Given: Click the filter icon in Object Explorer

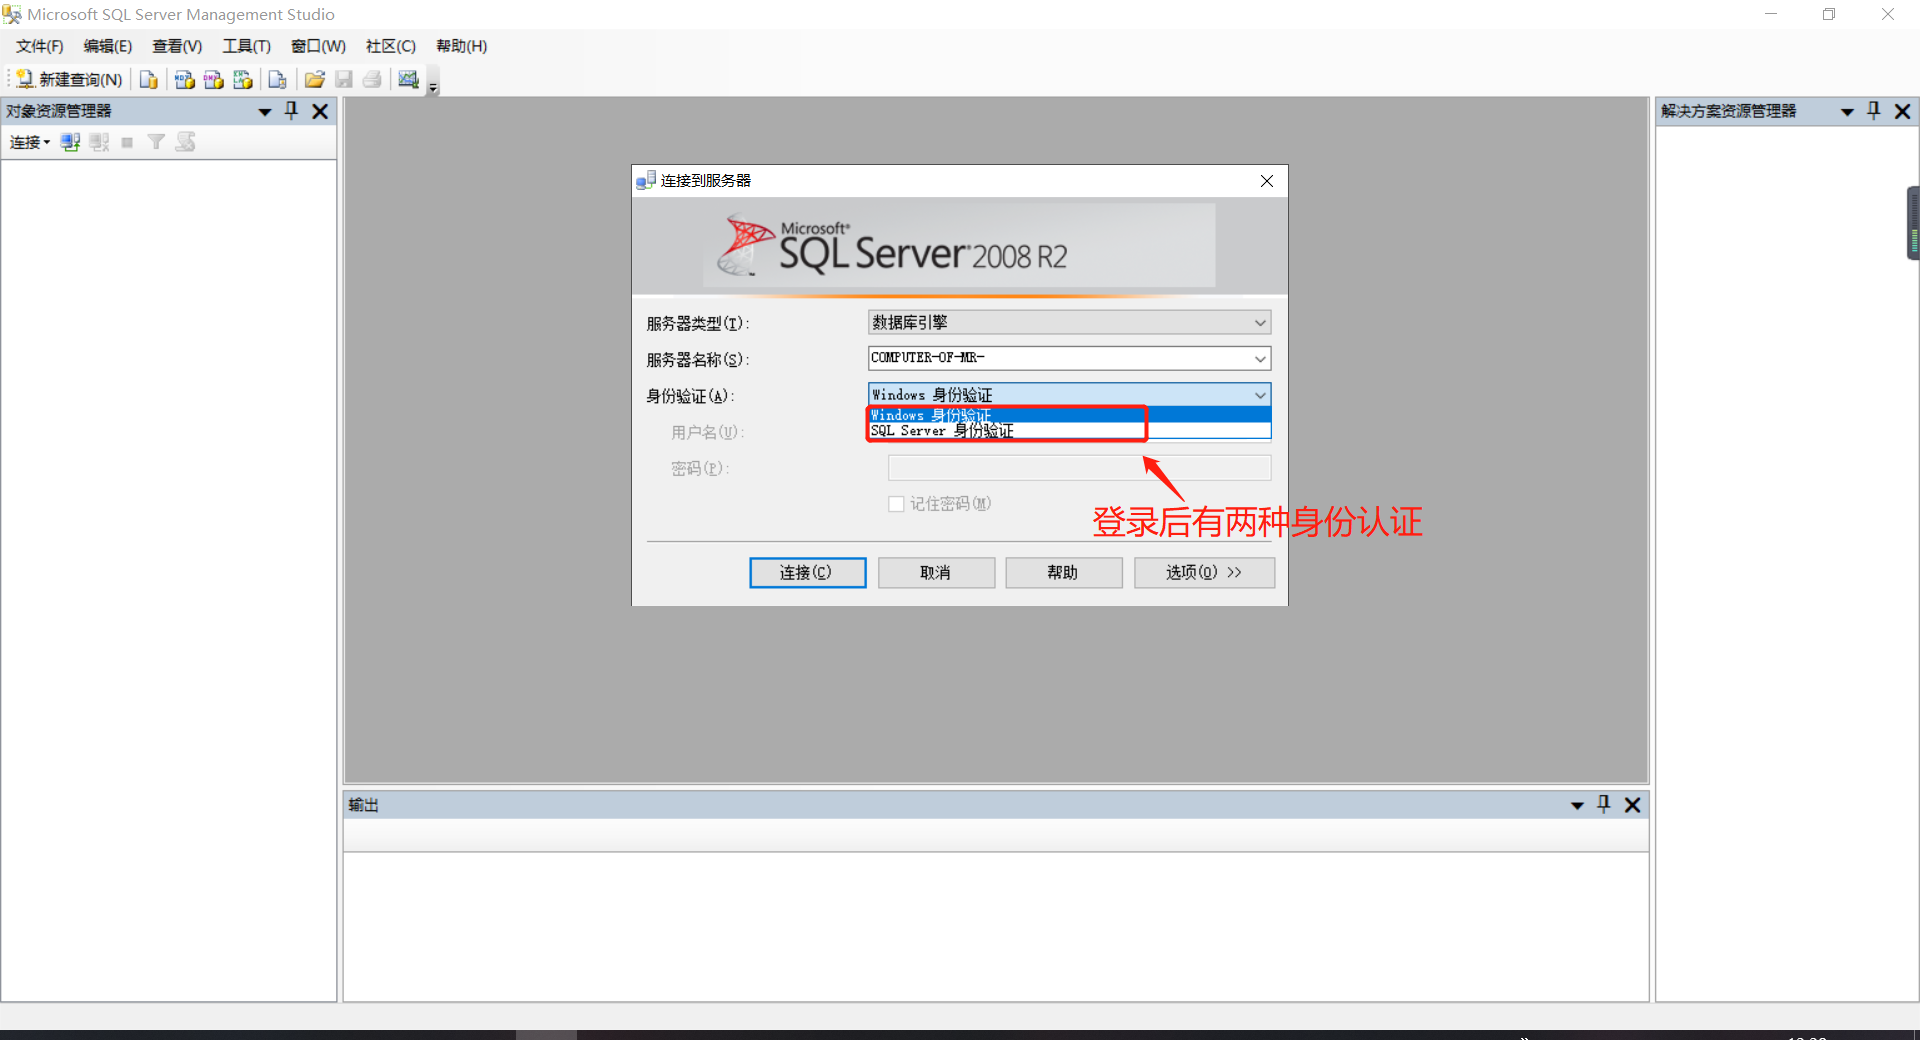Looking at the screenshot, I should (x=156, y=142).
